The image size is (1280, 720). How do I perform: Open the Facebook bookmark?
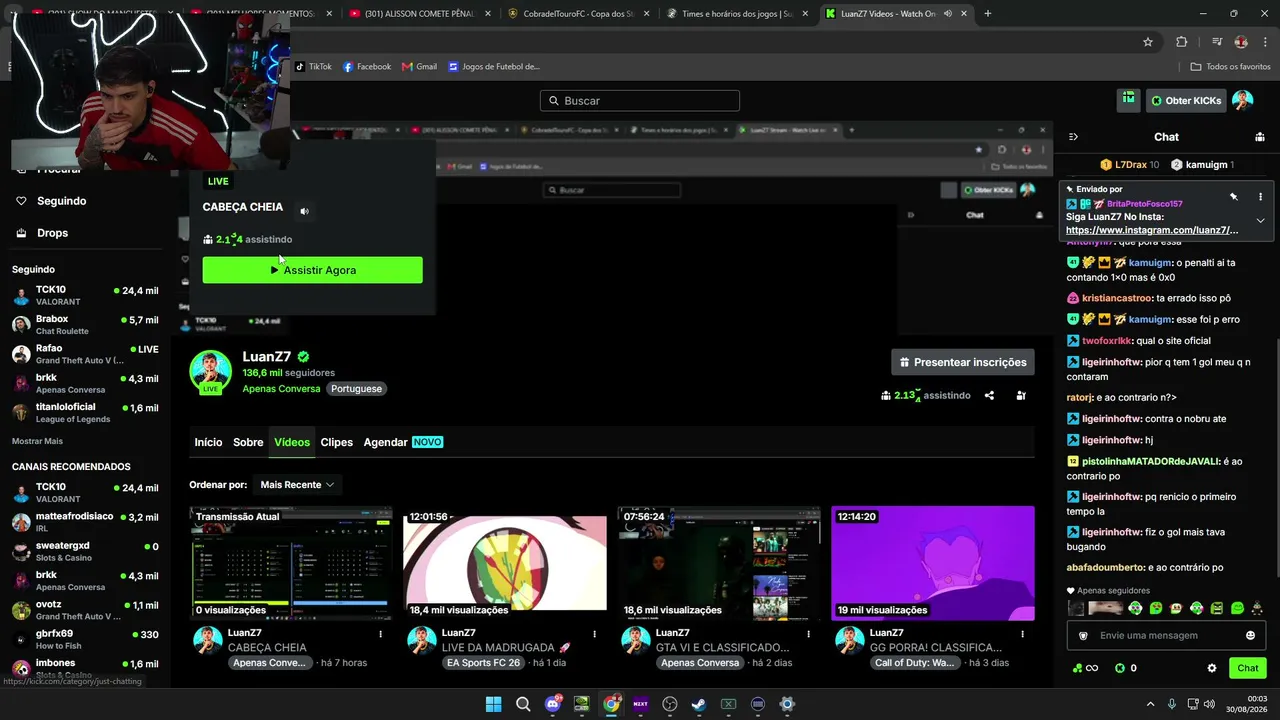click(367, 67)
